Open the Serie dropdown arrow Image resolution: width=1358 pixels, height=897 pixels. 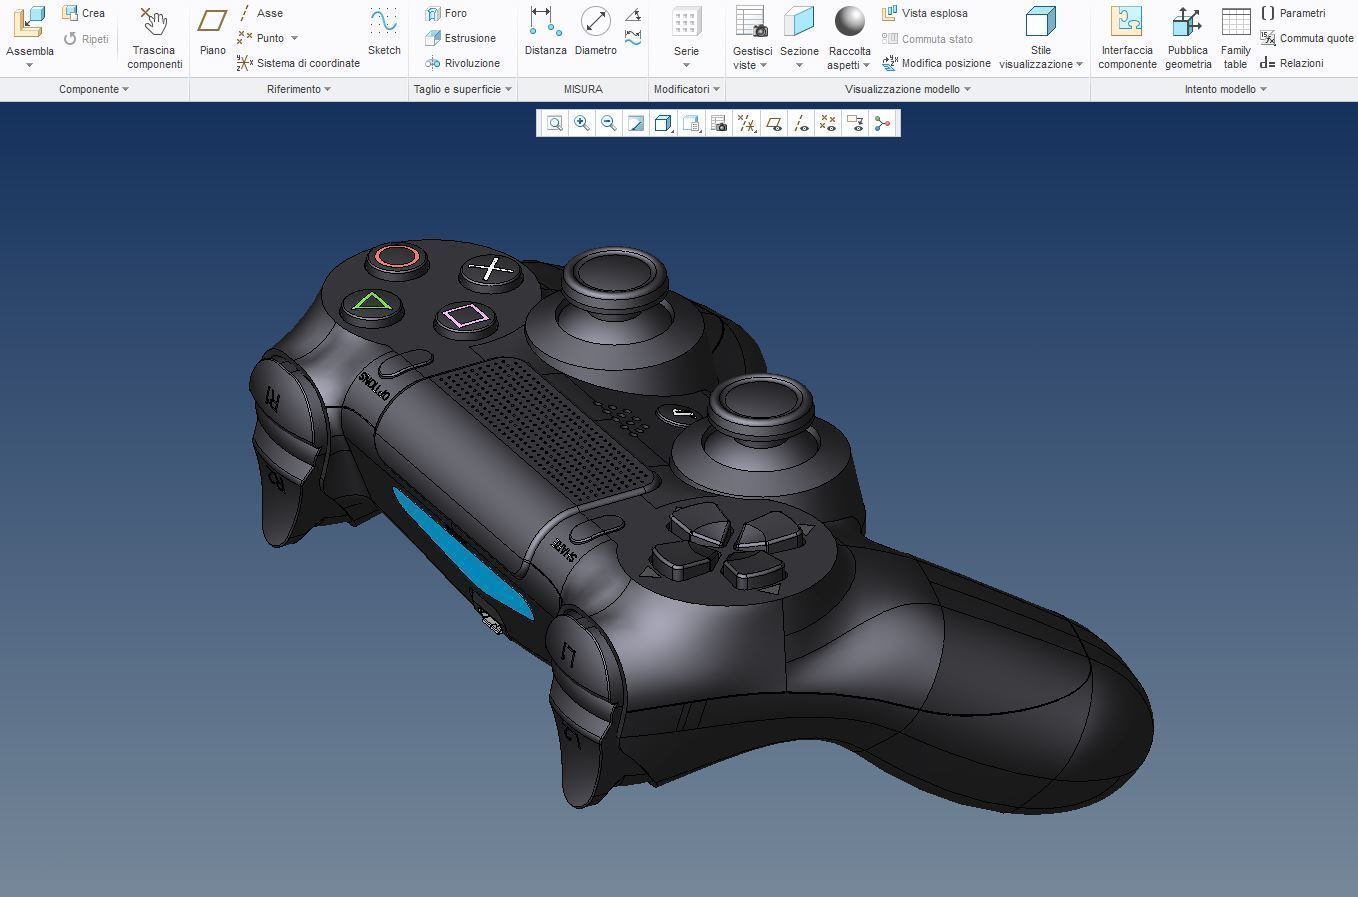686,65
